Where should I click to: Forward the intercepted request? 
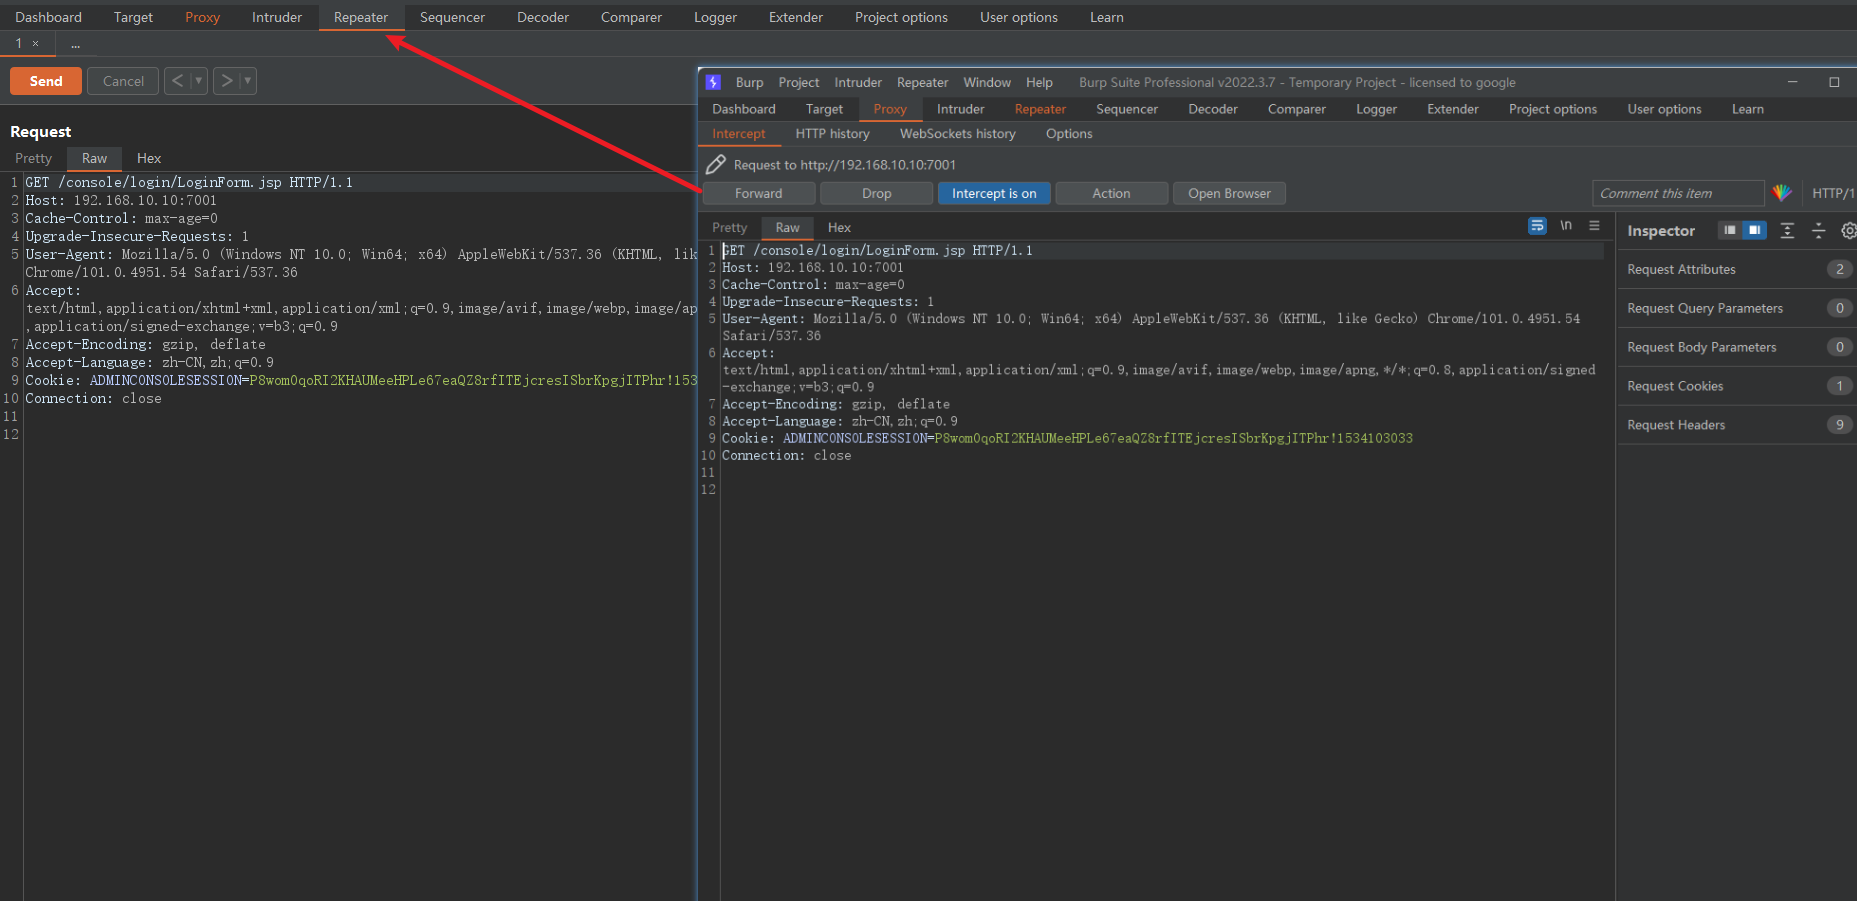click(759, 193)
